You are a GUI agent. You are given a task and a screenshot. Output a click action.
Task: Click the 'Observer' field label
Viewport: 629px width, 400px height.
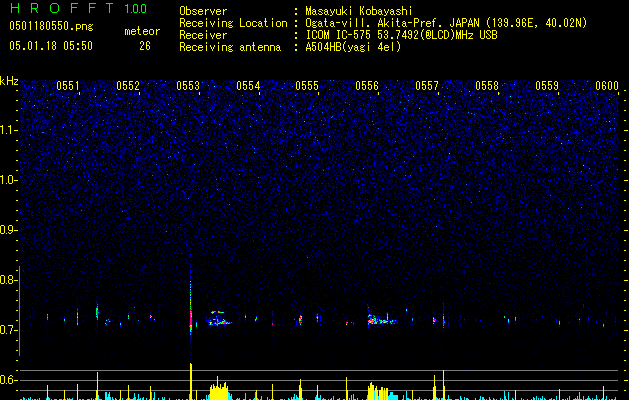click(x=203, y=11)
